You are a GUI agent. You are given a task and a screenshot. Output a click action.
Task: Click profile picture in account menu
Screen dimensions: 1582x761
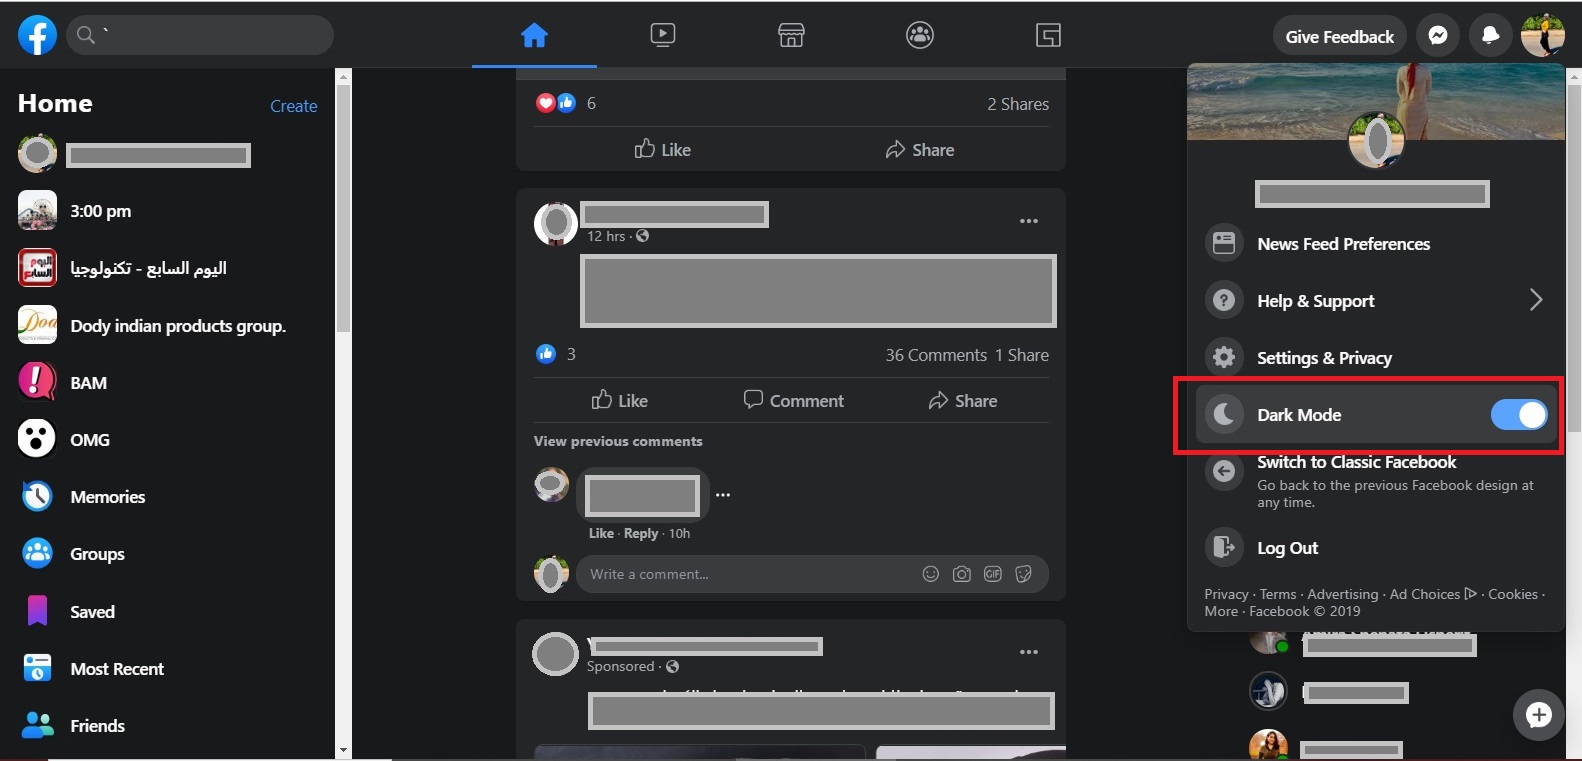1376,140
